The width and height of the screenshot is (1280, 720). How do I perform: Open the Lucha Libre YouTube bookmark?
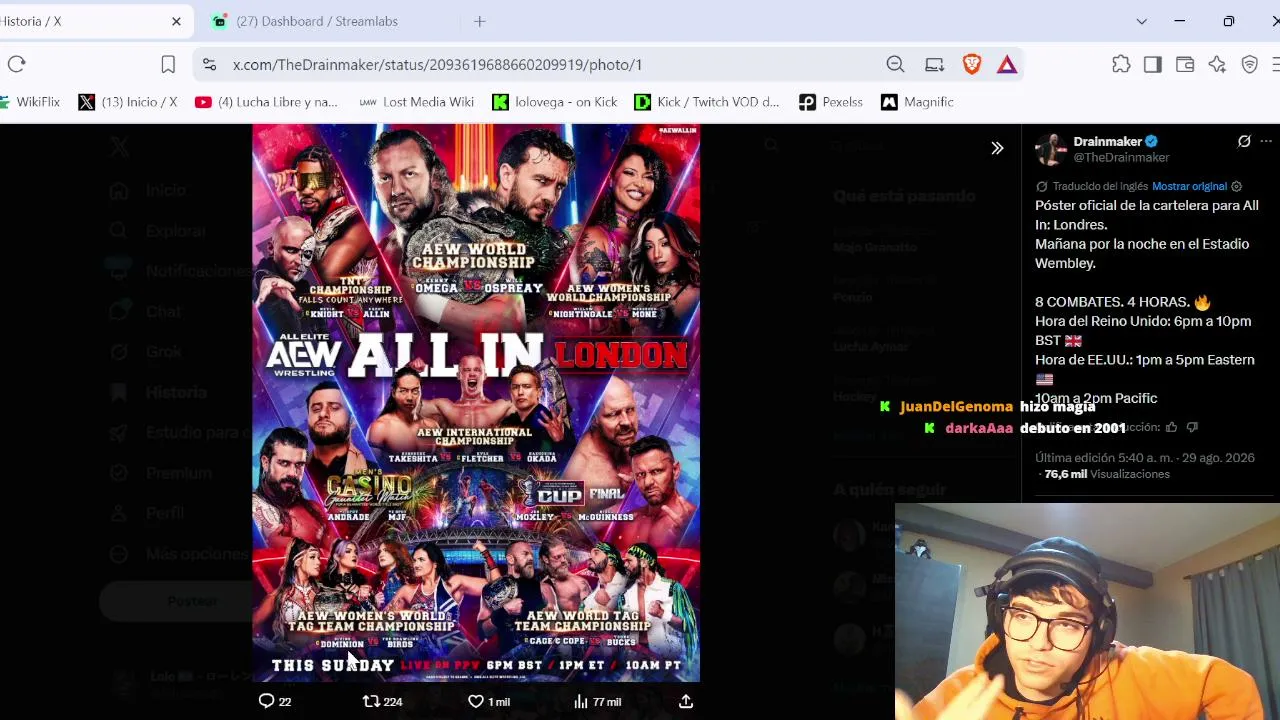click(267, 102)
